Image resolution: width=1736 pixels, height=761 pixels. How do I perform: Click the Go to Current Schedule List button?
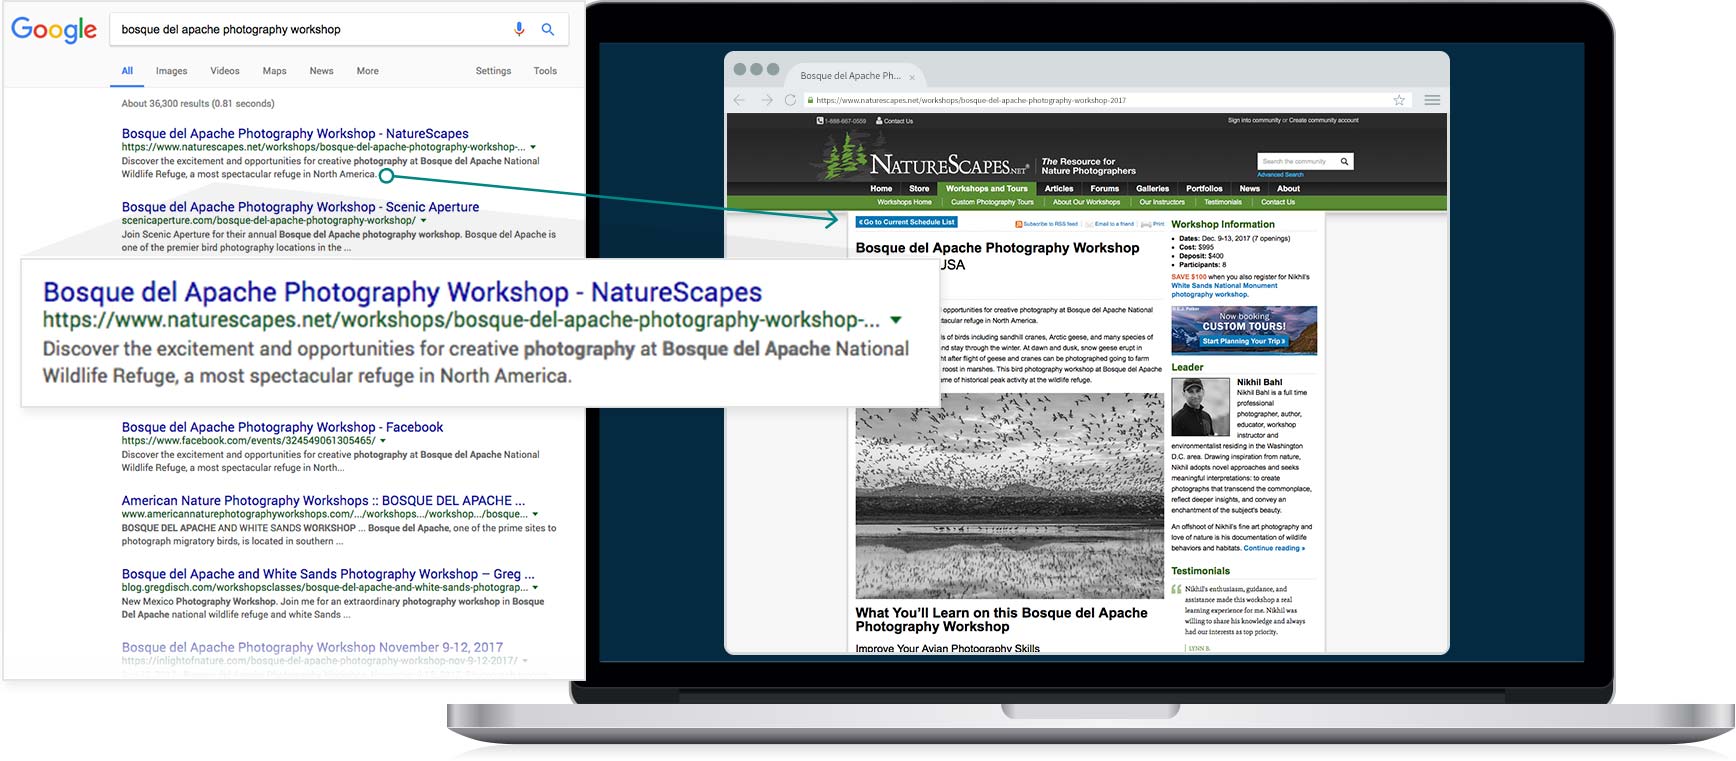[907, 222]
